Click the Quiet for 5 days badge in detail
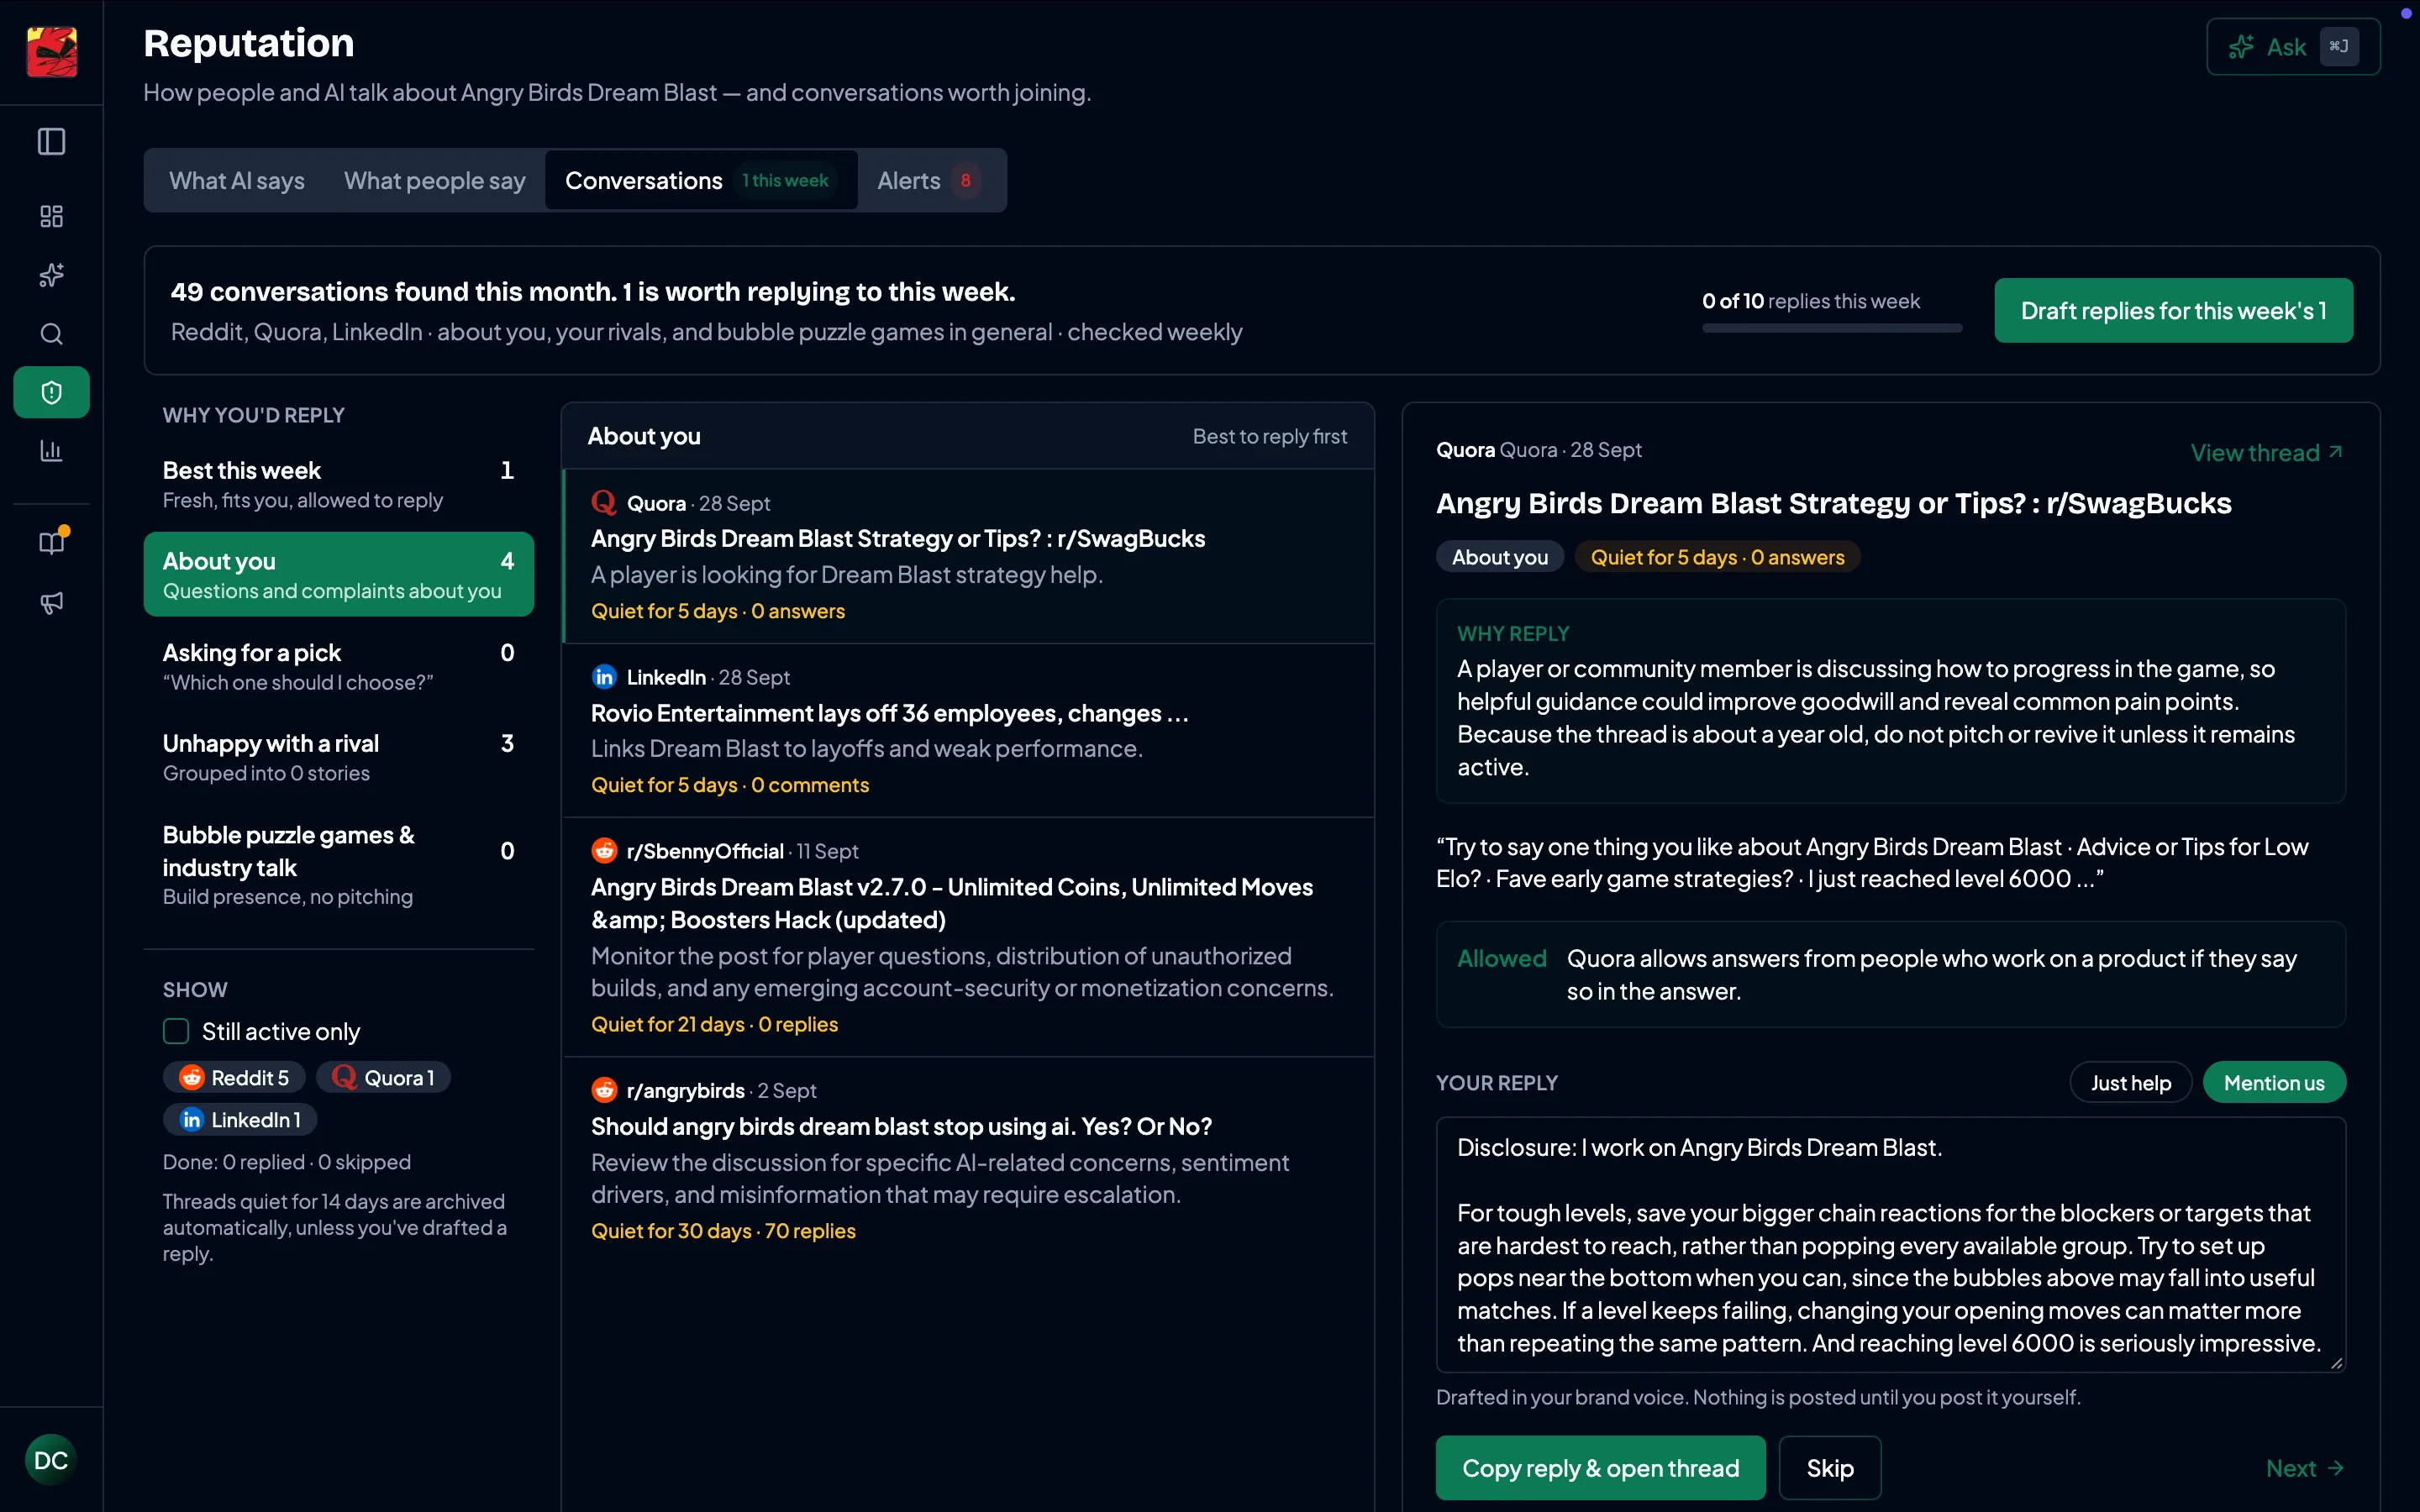The image size is (2420, 1512). (1717, 557)
